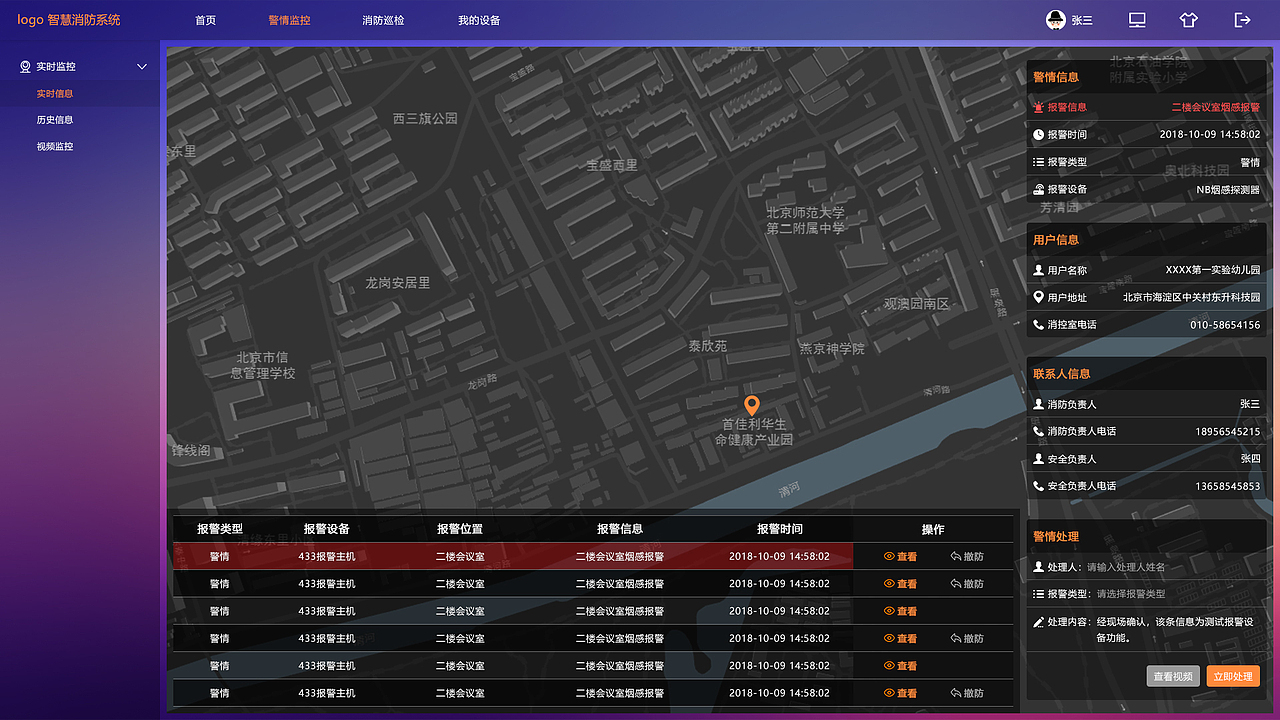This screenshot has height=720, width=1280.
Task: Click the 张四 safety contact name
Action: click(1250, 459)
